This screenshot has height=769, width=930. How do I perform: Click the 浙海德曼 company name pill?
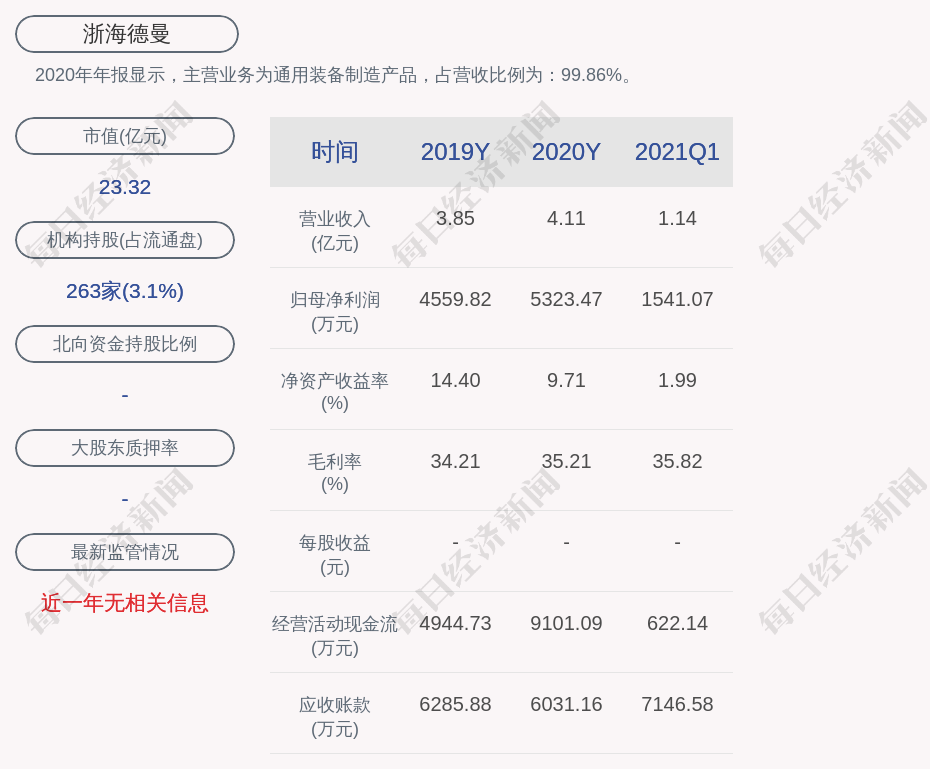coord(126,34)
